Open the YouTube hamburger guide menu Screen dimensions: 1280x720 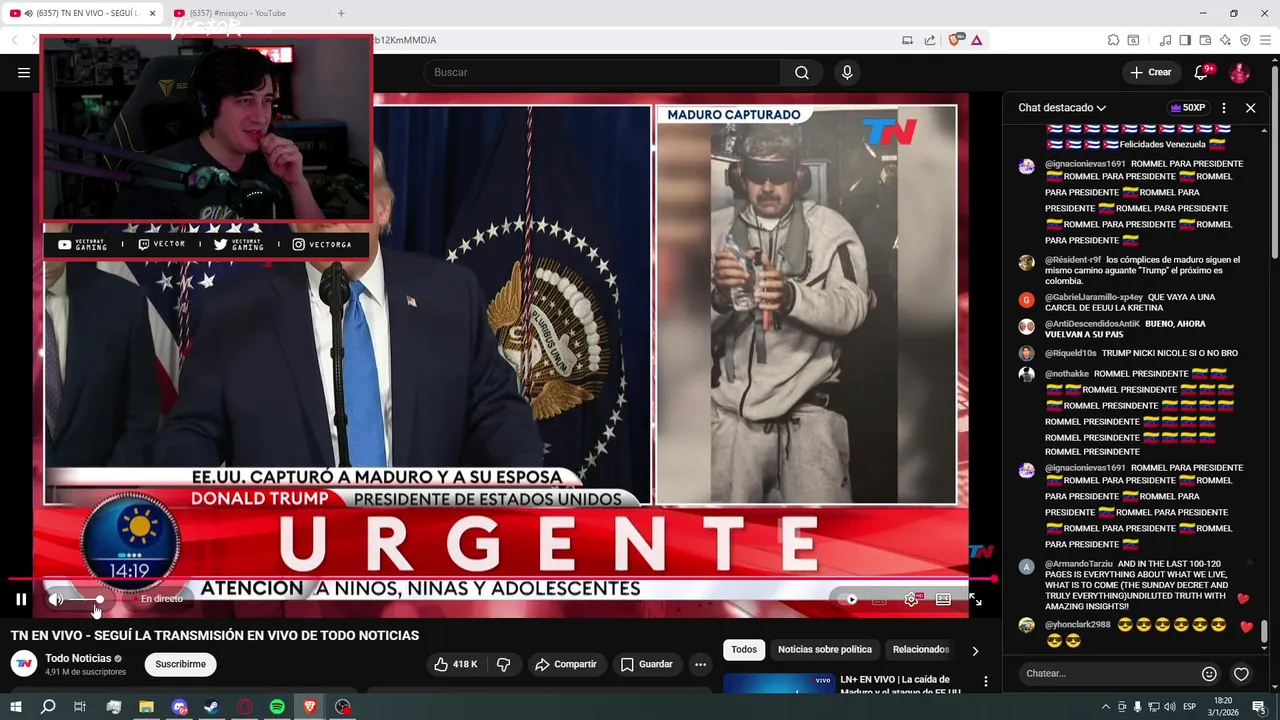tap(24, 72)
